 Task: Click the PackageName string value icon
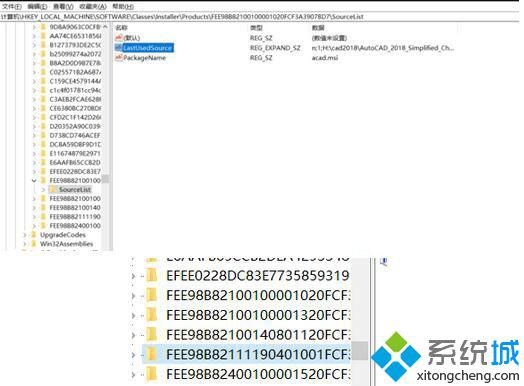(x=118, y=58)
